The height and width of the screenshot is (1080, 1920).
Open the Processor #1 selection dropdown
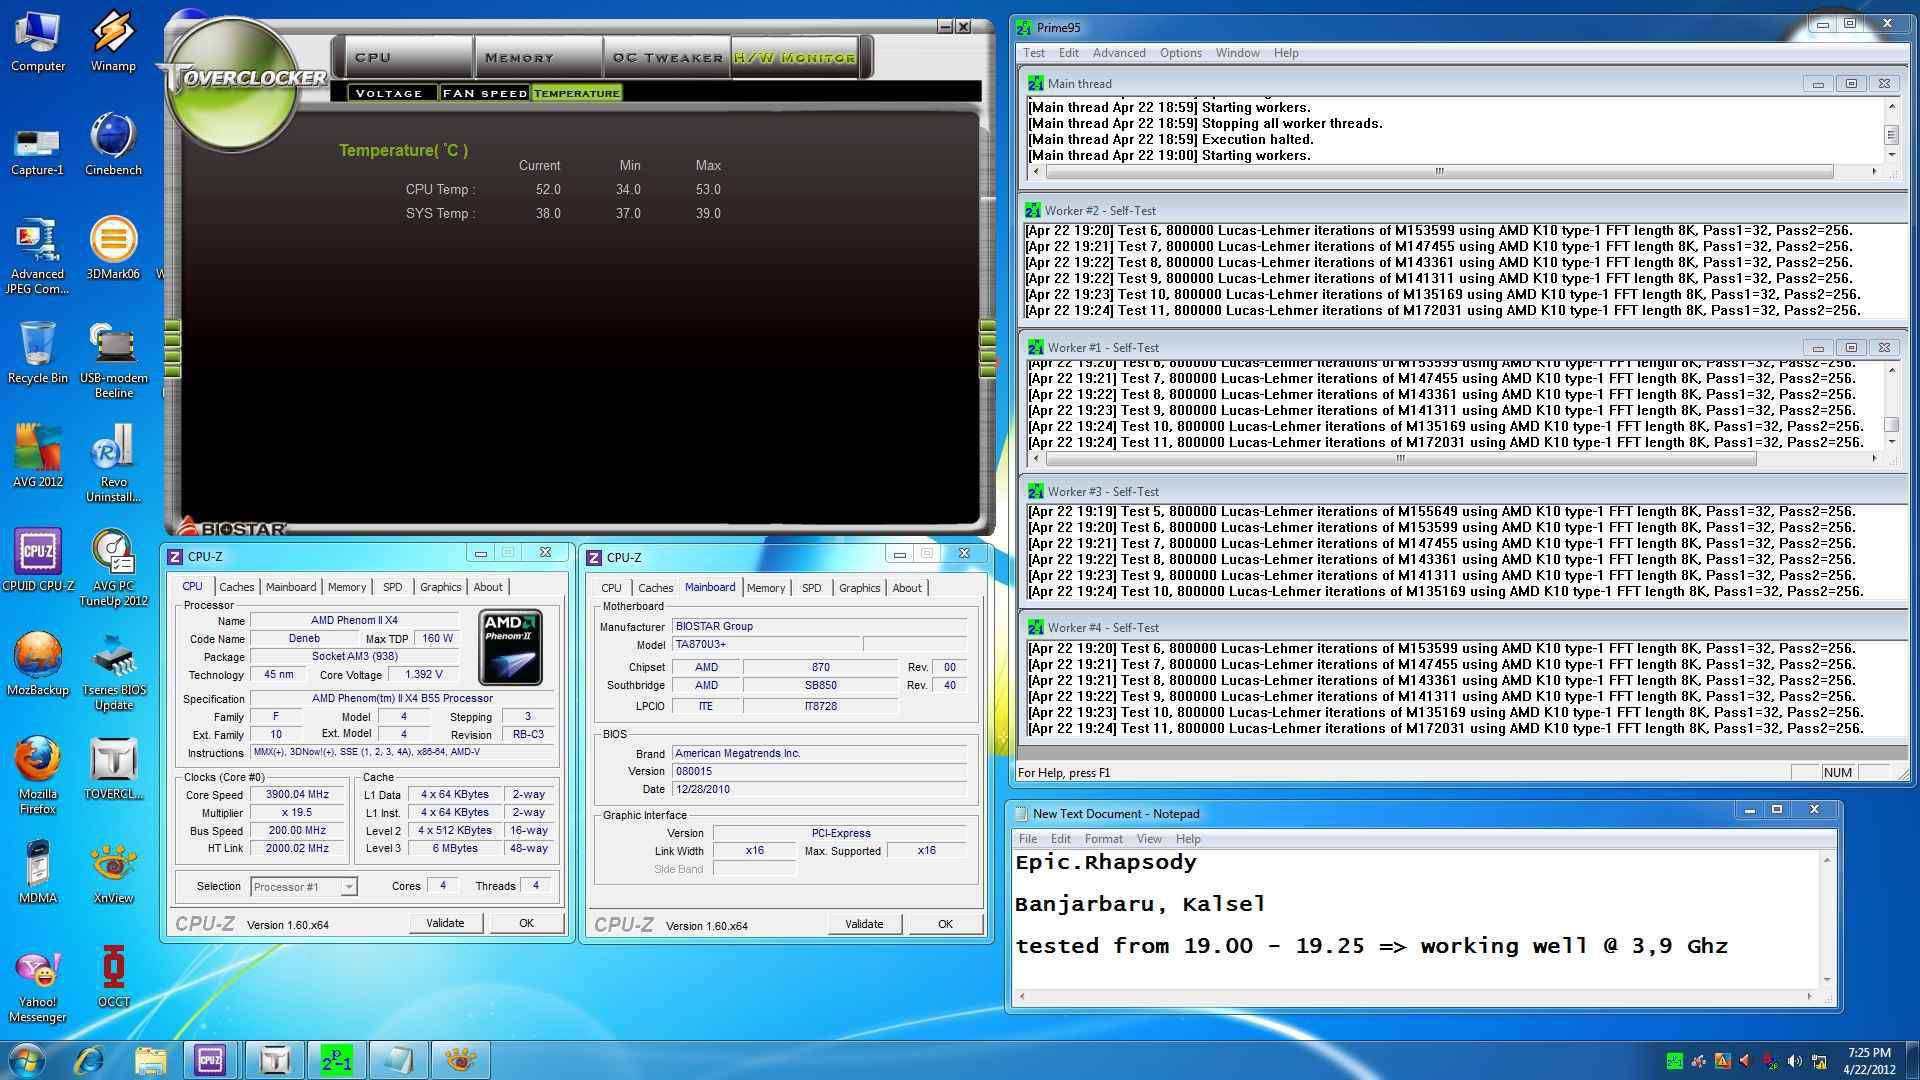coord(303,887)
